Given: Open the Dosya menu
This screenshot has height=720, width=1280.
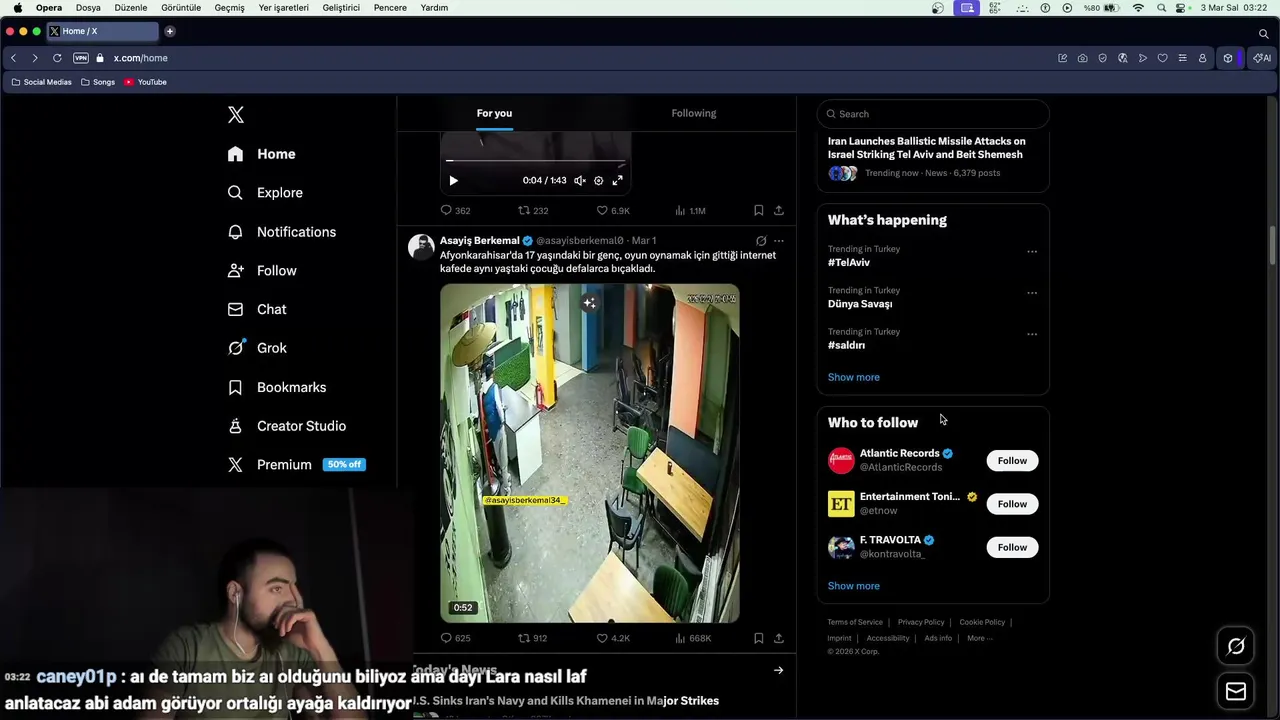Looking at the screenshot, I should click(x=88, y=8).
